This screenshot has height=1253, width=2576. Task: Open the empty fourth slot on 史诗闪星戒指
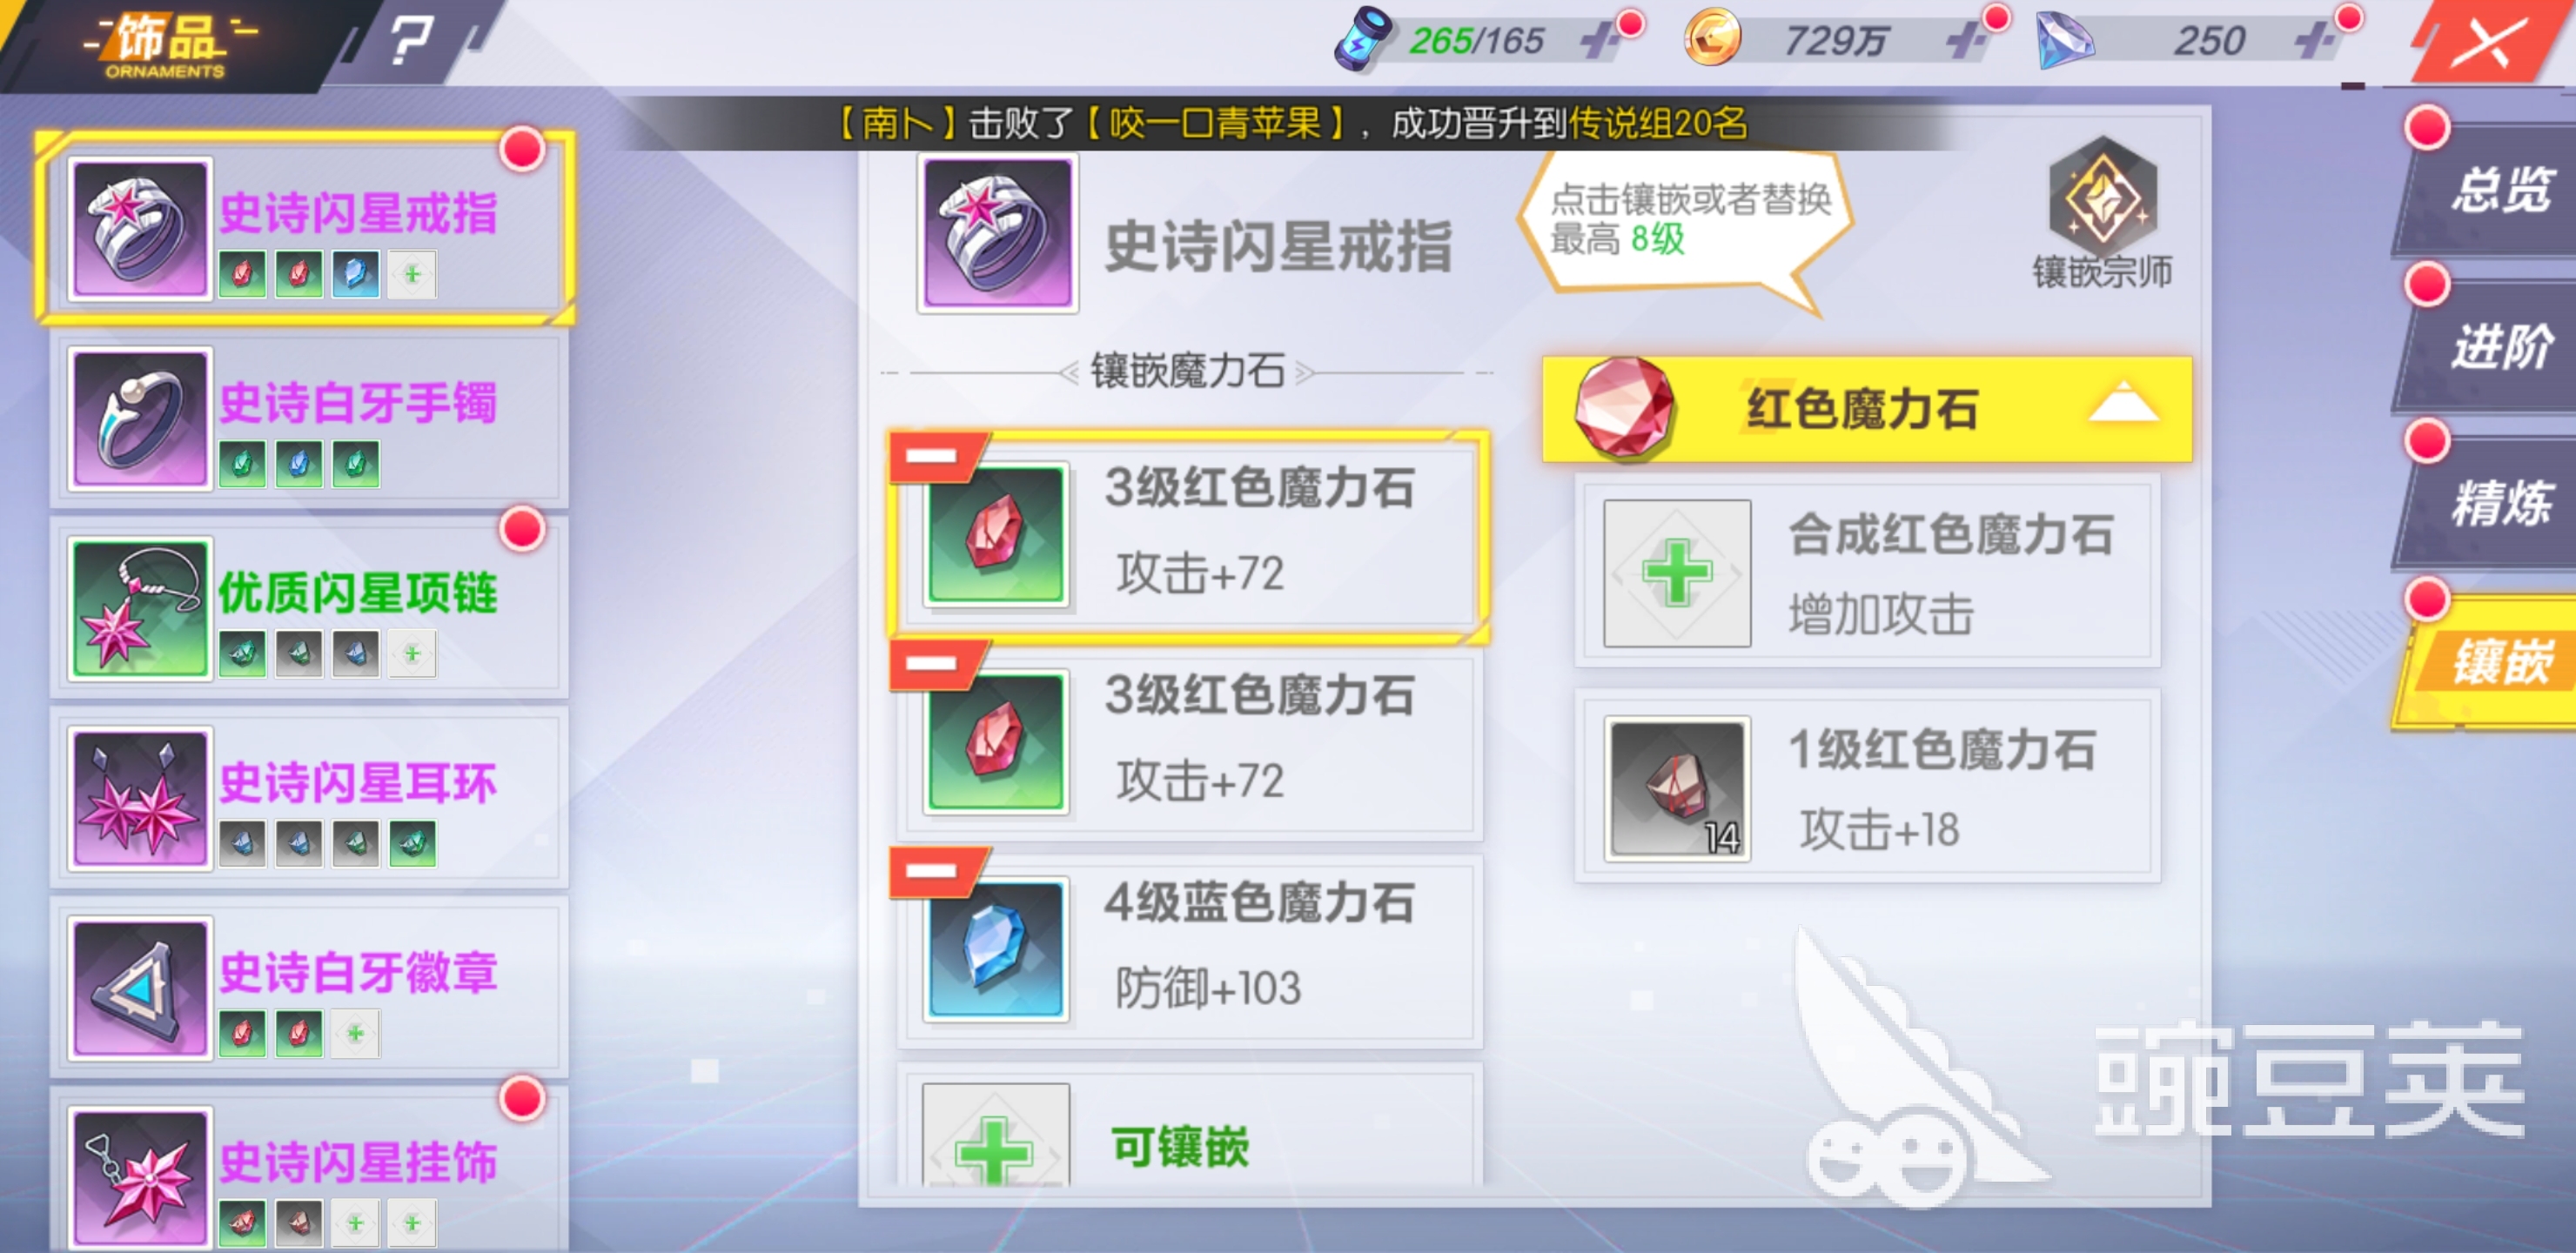click(412, 273)
